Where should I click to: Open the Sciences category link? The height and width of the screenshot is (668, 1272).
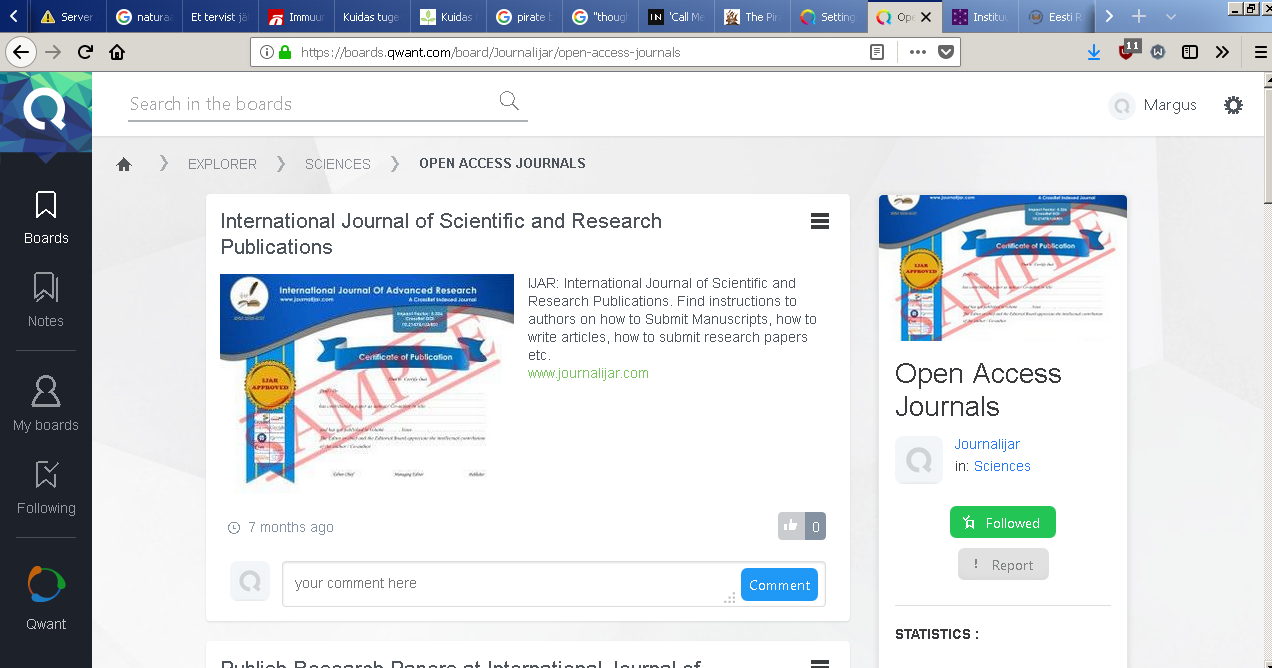coord(1002,466)
